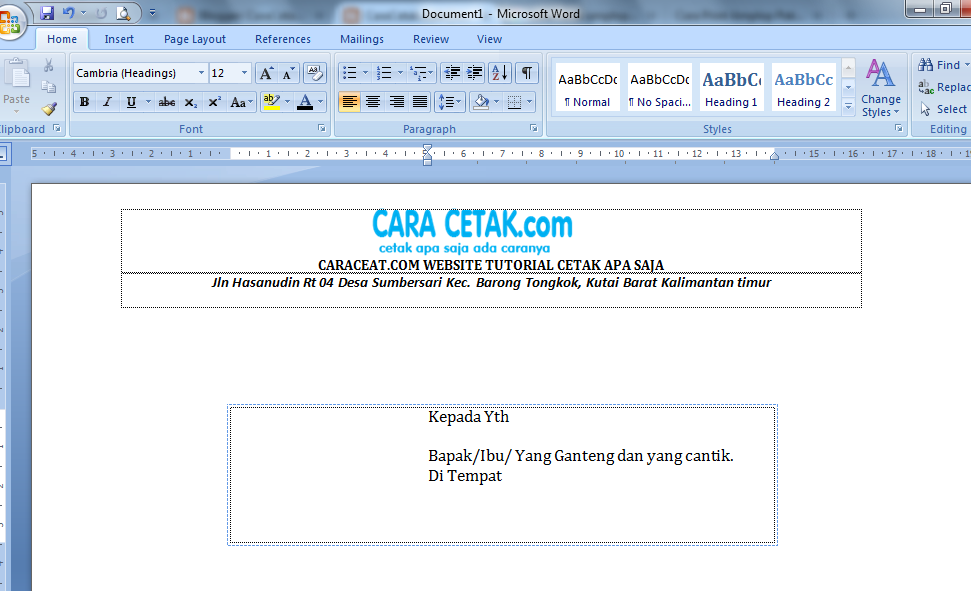The image size is (971, 591).
Task: Apply the font color swatch
Action: tap(305, 102)
